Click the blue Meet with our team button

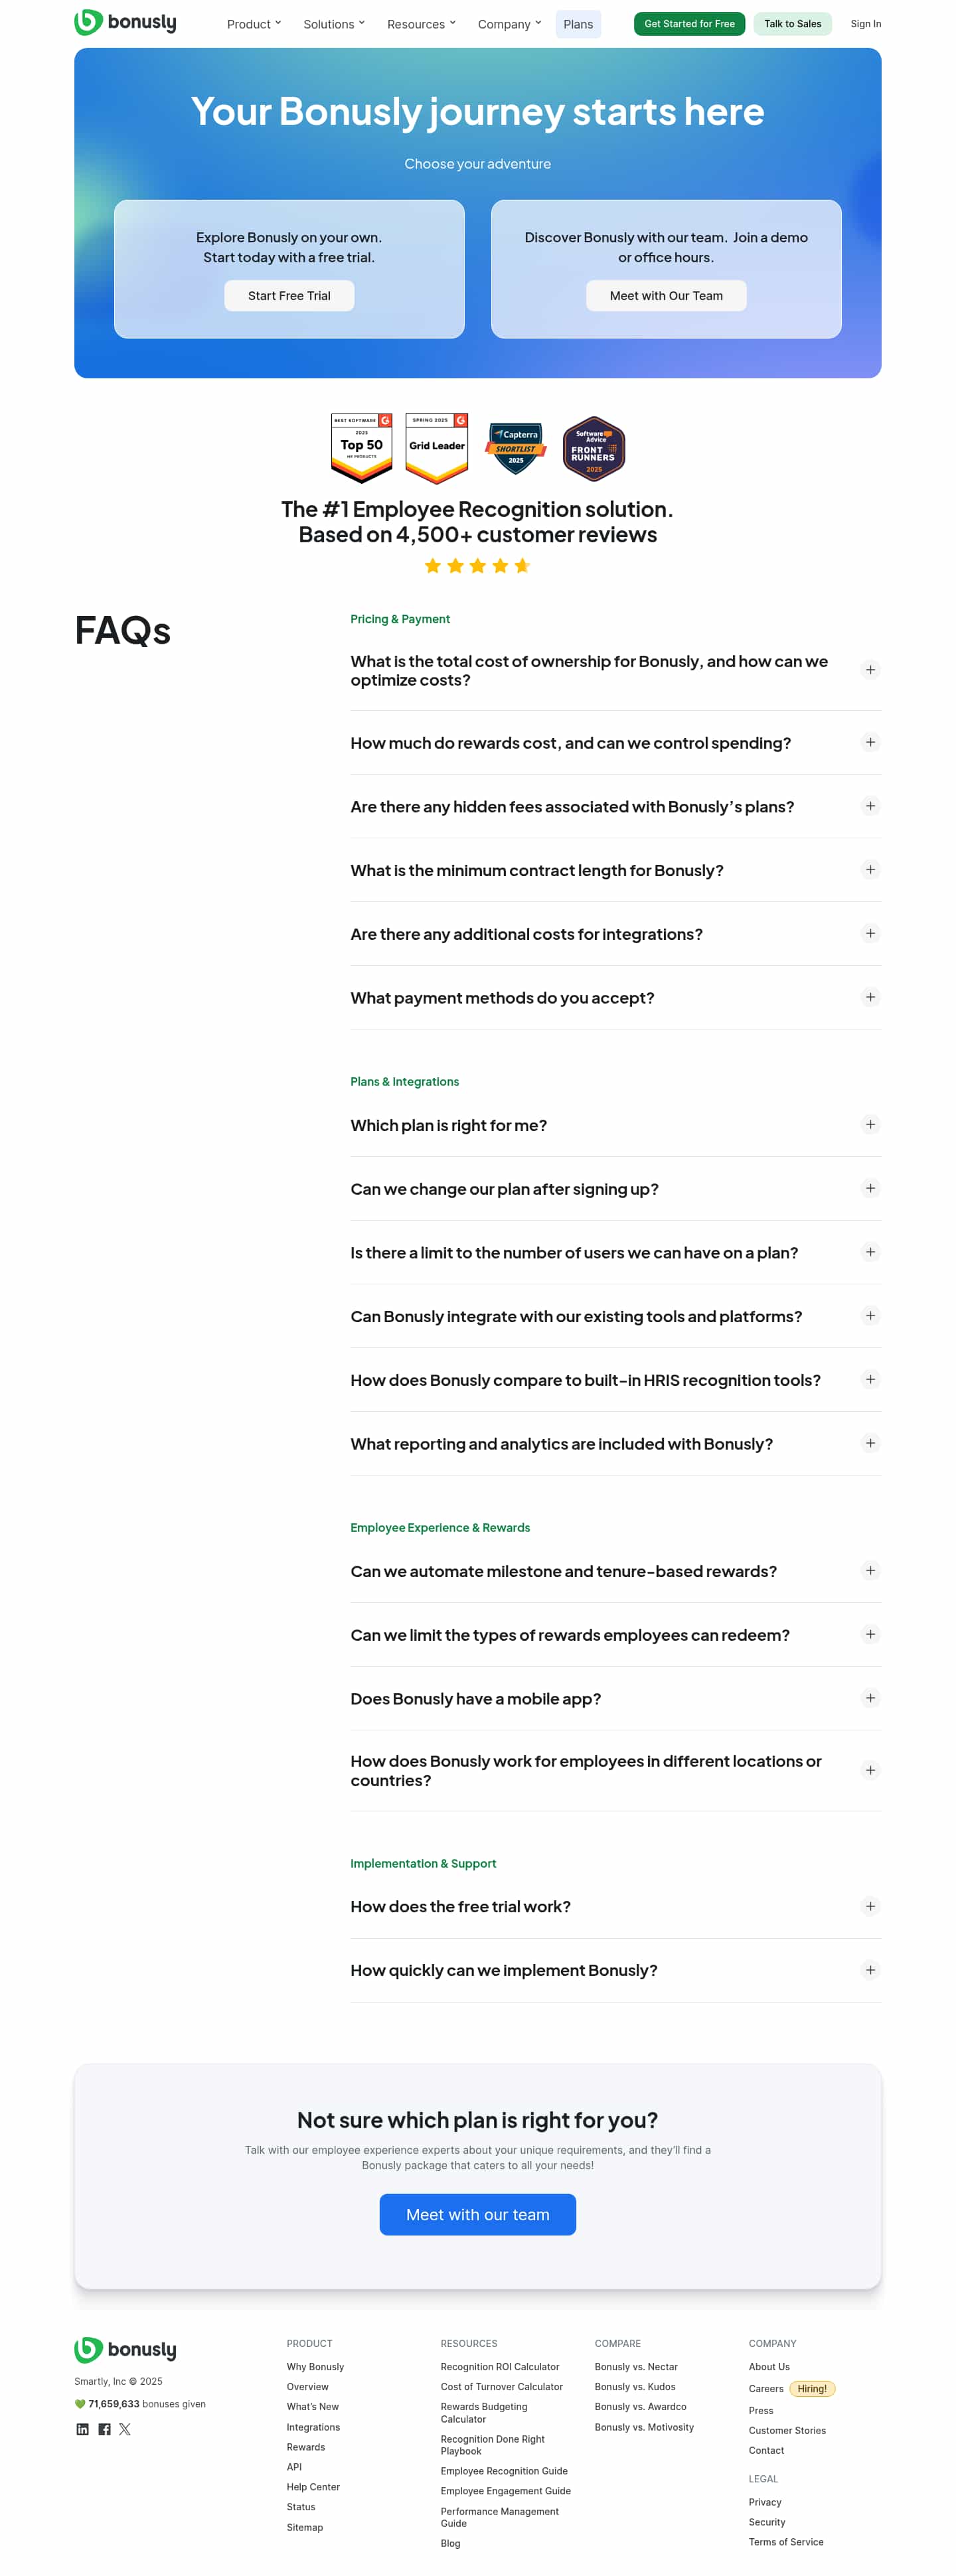coord(477,2214)
